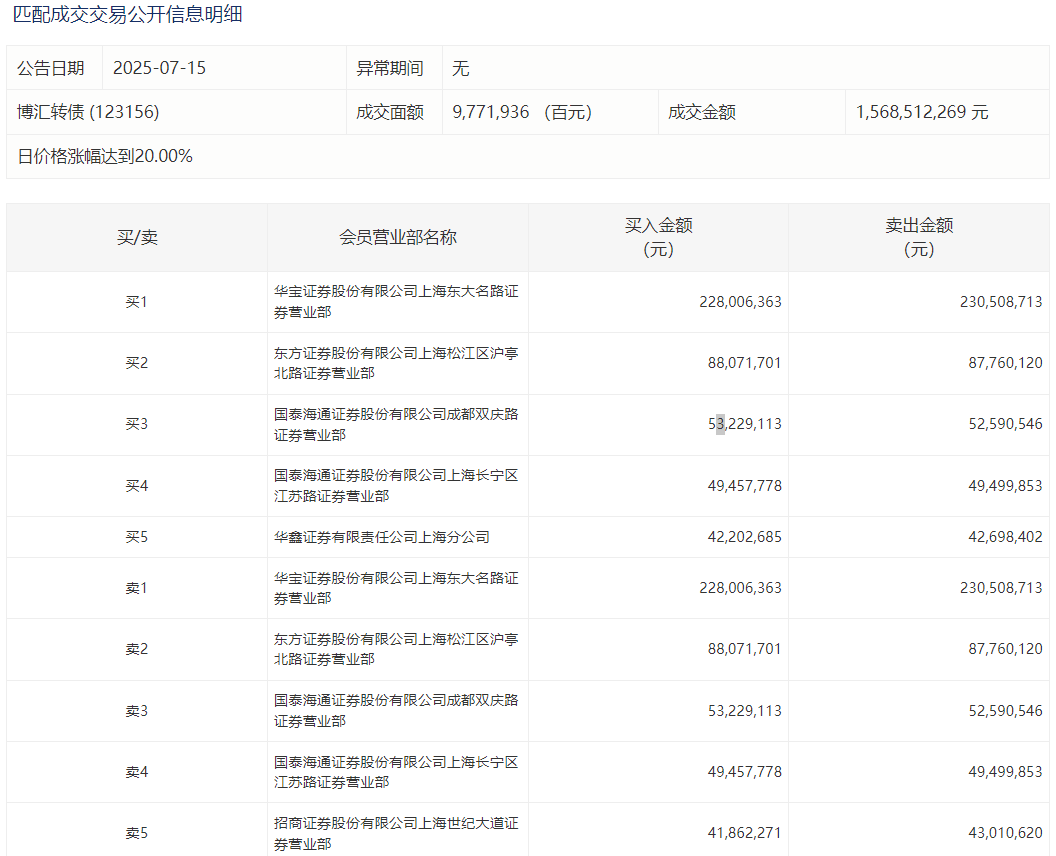The width and height of the screenshot is (1056, 856).
Task: Open 华宝证券 broker name in 买1 row
Action: [x=396, y=302]
